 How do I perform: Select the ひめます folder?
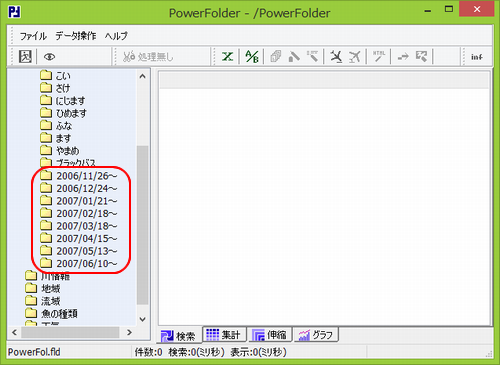63,113
